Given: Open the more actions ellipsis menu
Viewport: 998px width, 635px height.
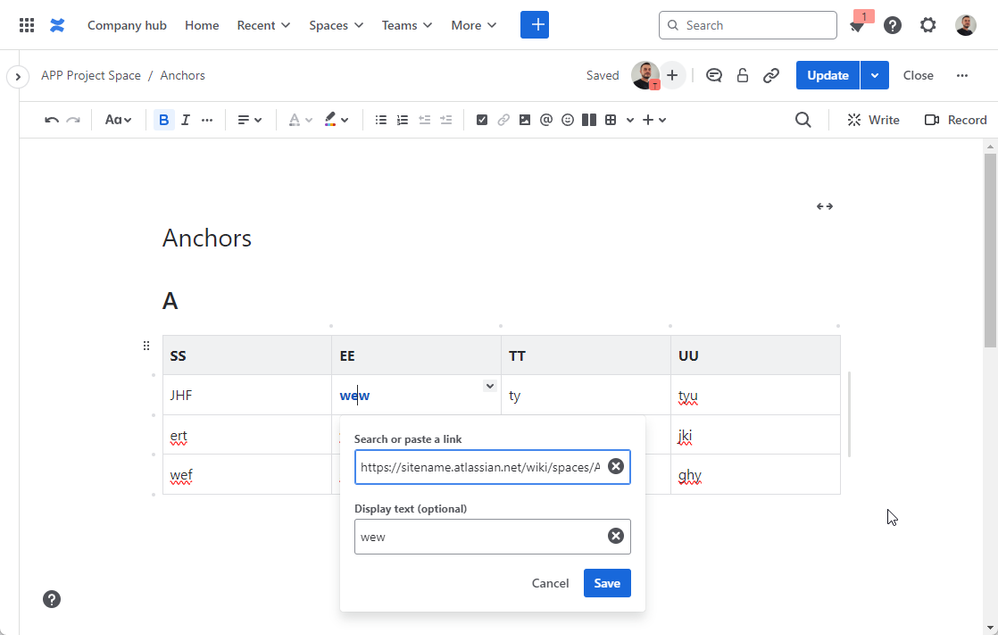Looking at the screenshot, I should [x=962, y=75].
